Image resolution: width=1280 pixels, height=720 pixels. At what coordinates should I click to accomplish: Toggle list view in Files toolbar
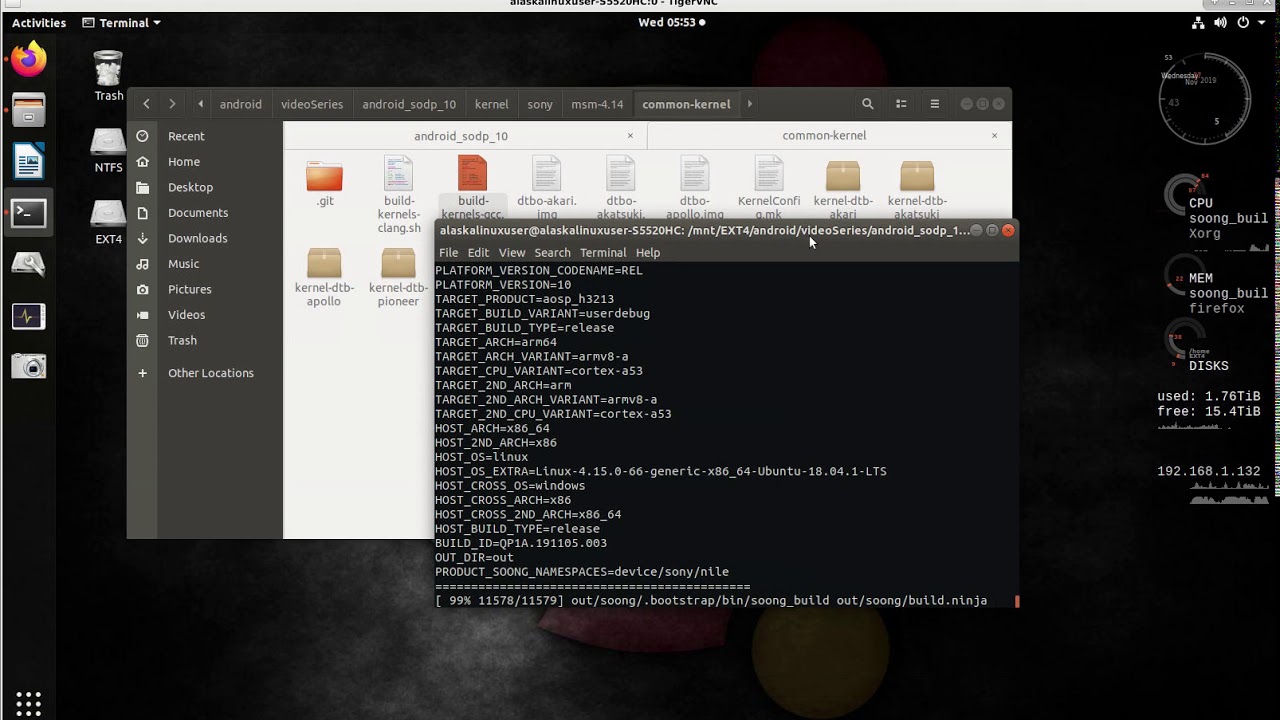coord(901,104)
